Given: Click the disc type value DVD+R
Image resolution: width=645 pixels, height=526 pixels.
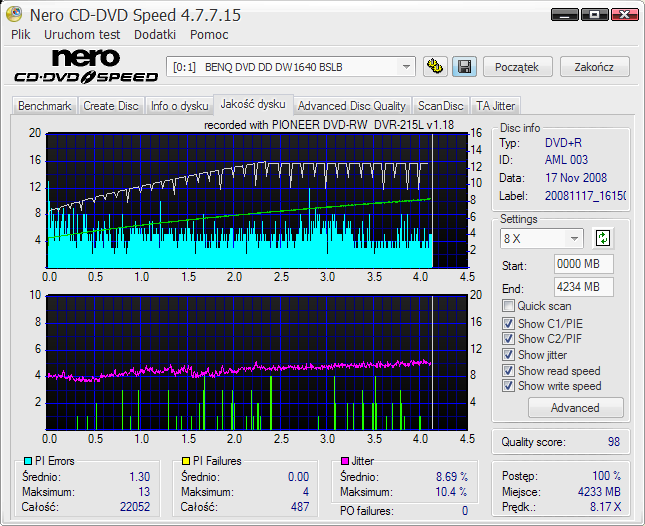Looking at the screenshot, I should [563, 143].
